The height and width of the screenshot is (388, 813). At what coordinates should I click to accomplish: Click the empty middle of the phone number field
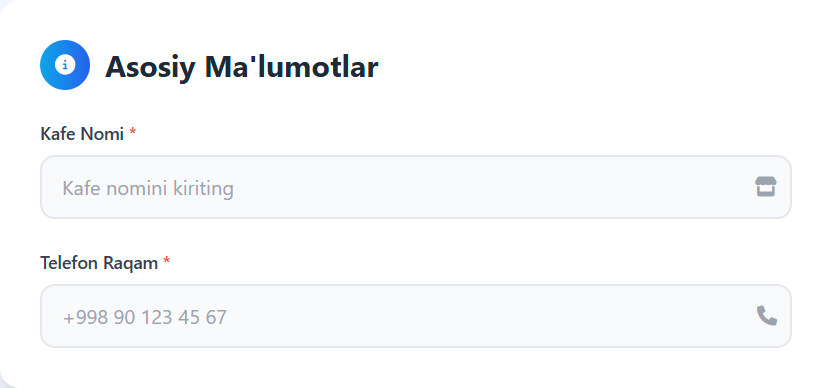pos(467,316)
